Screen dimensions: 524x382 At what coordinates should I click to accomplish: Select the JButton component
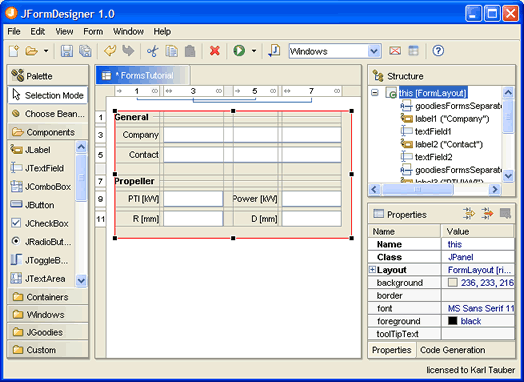[x=32, y=205]
